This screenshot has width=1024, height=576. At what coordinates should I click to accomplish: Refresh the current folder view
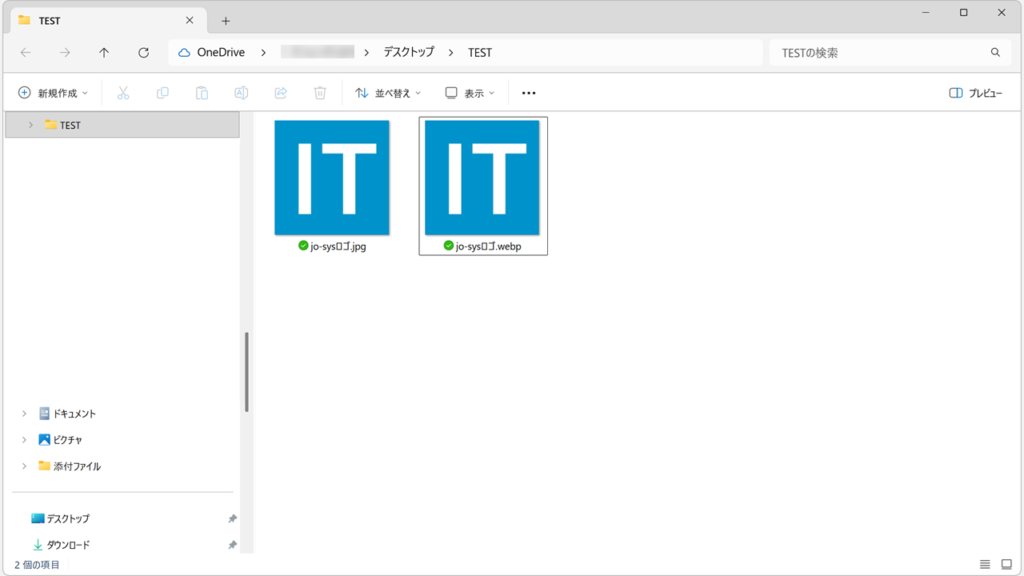(x=143, y=52)
